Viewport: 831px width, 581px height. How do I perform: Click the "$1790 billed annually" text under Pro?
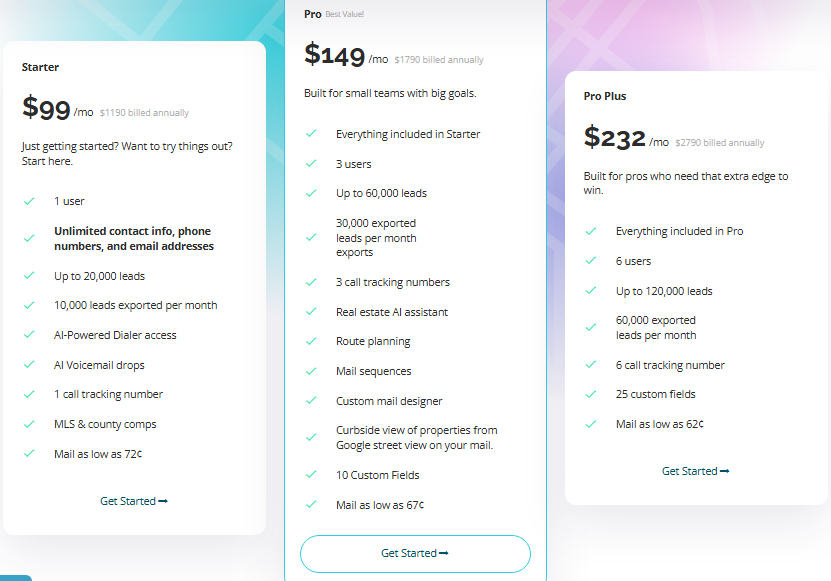coord(438,59)
